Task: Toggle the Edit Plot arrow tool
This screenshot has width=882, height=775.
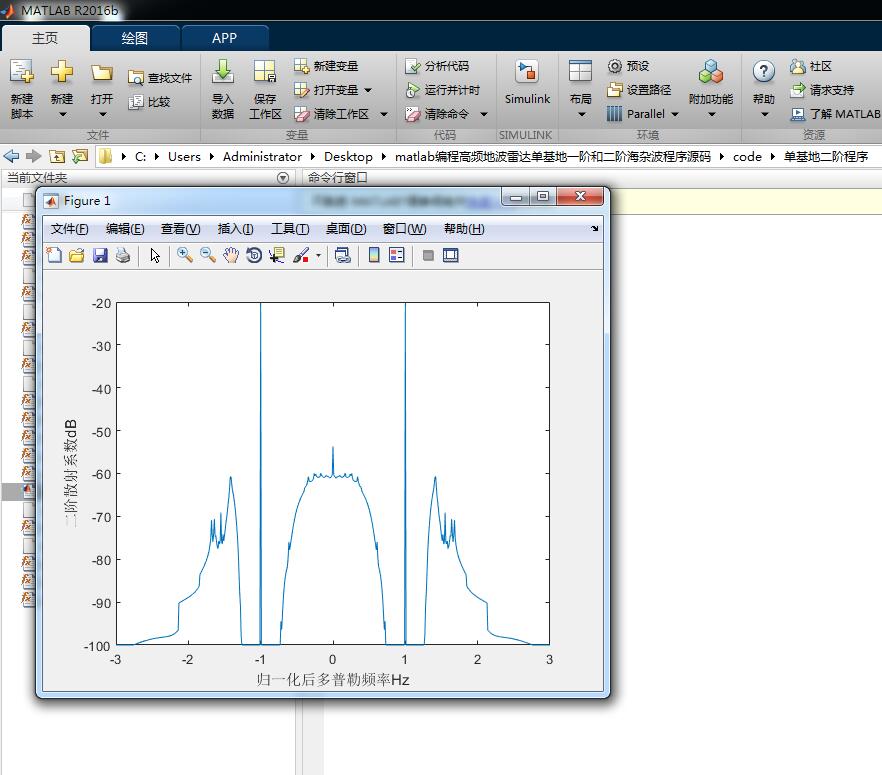Action: [x=155, y=255]
